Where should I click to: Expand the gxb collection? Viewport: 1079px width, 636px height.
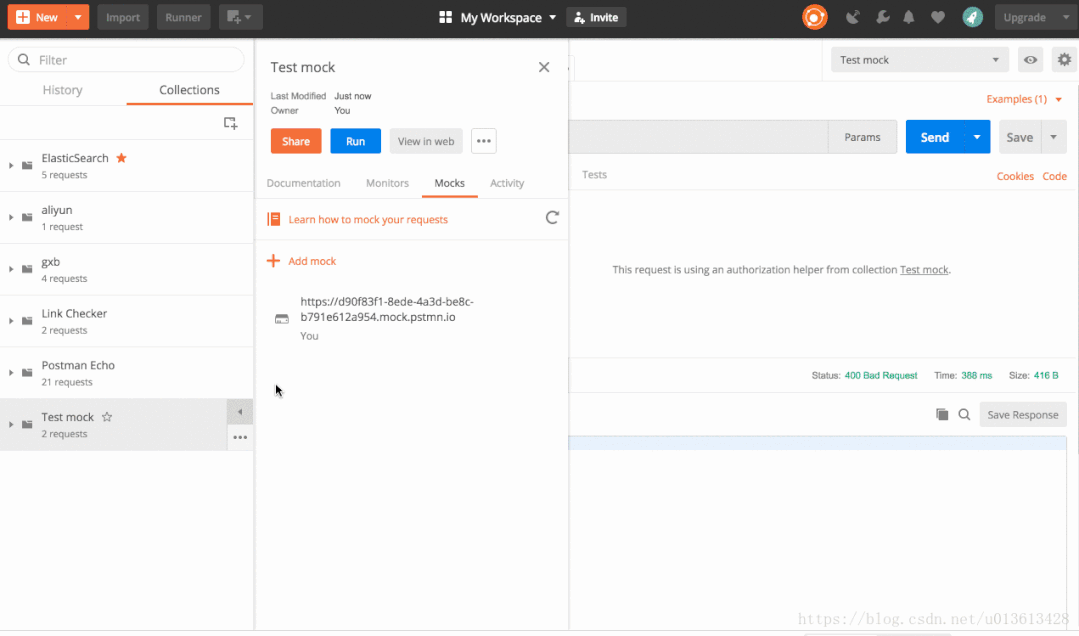pos(11,268)
